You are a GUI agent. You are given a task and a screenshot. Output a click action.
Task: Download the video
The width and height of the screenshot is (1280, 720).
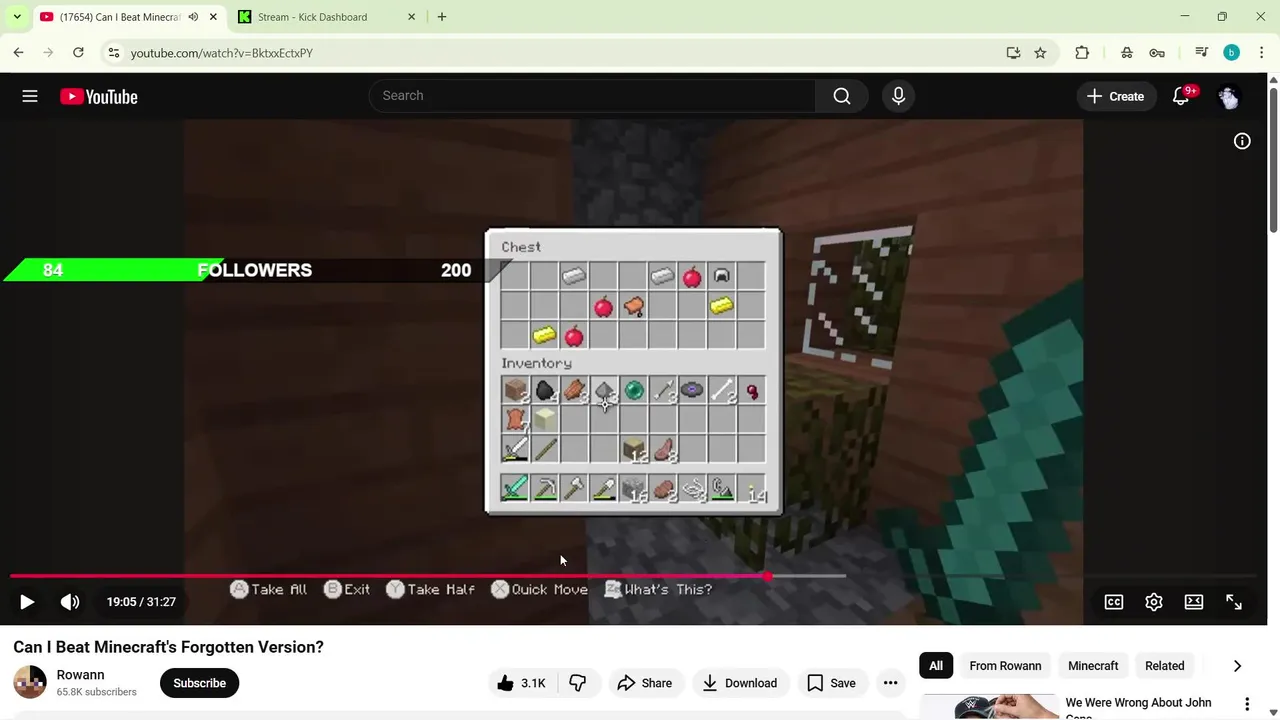coord(740,683)
